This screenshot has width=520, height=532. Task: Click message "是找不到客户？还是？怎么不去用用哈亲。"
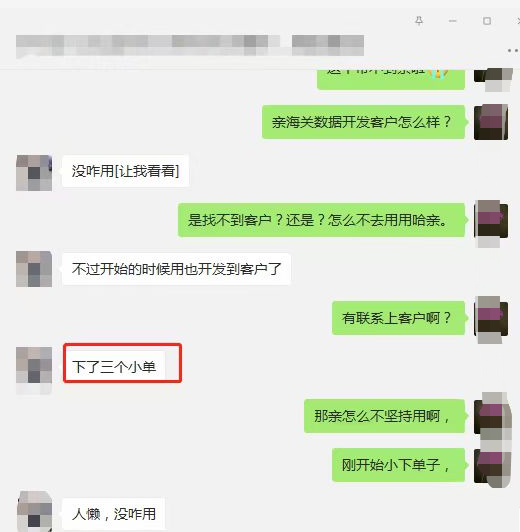click(x=321, y=220)
